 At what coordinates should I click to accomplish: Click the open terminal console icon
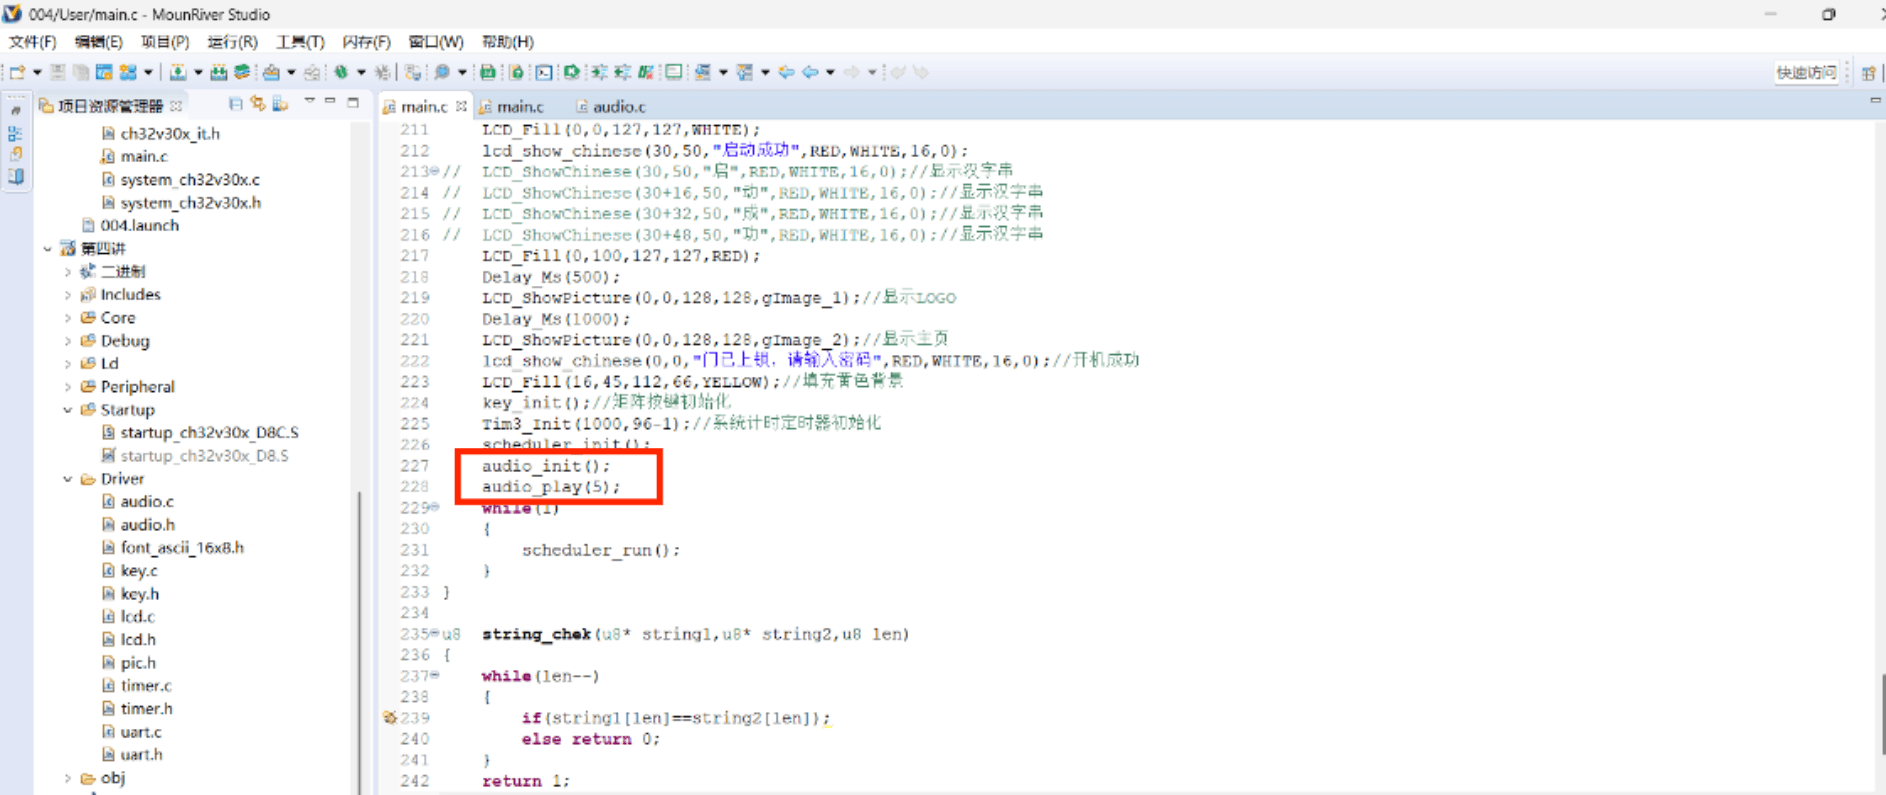[x=543, y=72]
